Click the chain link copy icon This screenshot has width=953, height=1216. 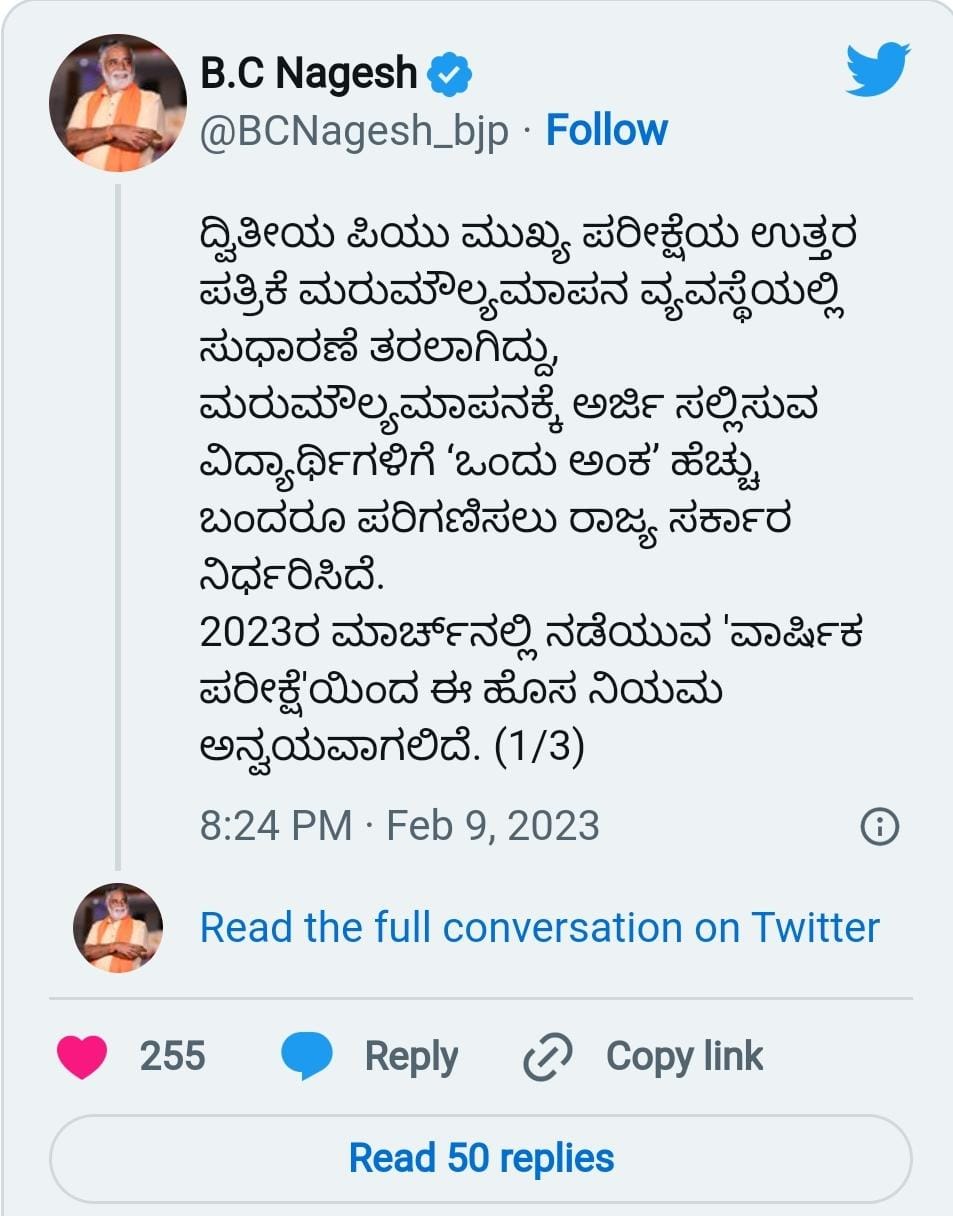548,1057
